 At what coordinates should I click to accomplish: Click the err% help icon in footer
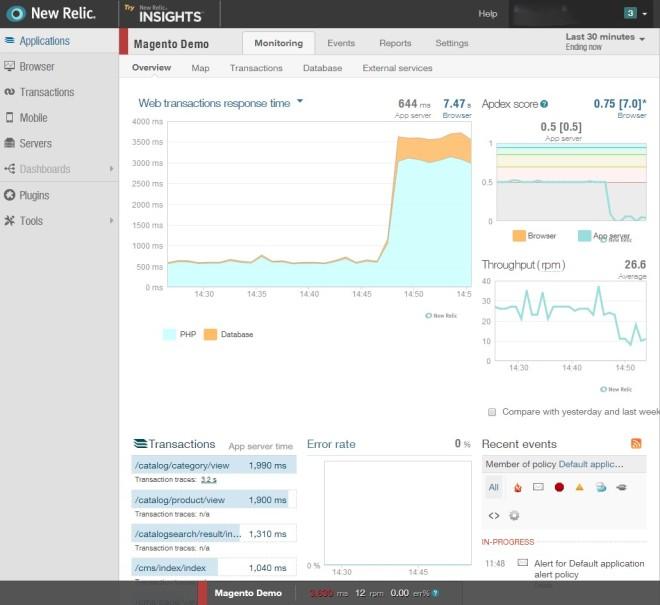point(435,593)
